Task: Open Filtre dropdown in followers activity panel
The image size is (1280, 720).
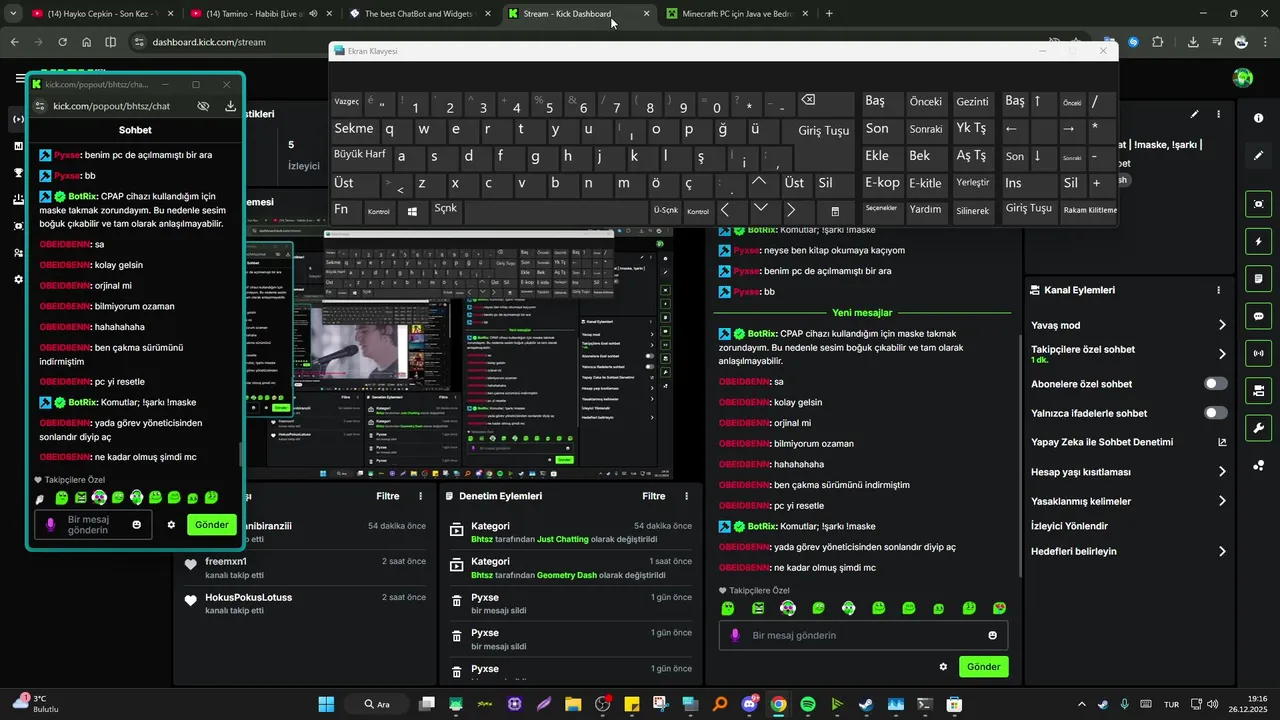Action: pos(387,496)
